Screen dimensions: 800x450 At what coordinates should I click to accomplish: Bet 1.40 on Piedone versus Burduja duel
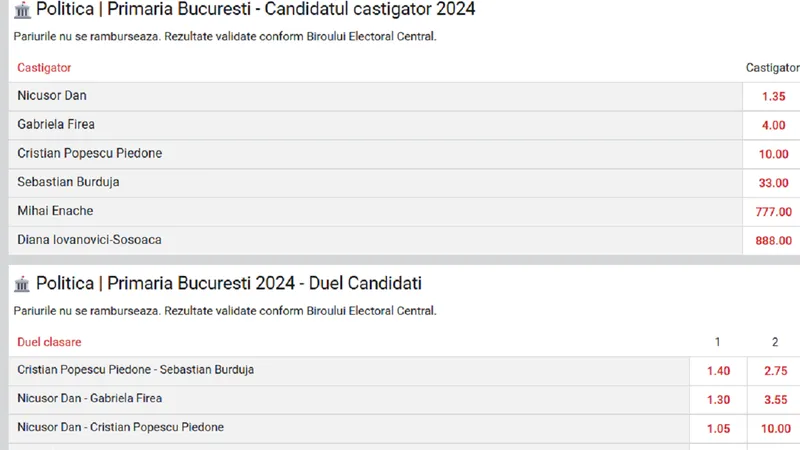[x=718, y=371]
